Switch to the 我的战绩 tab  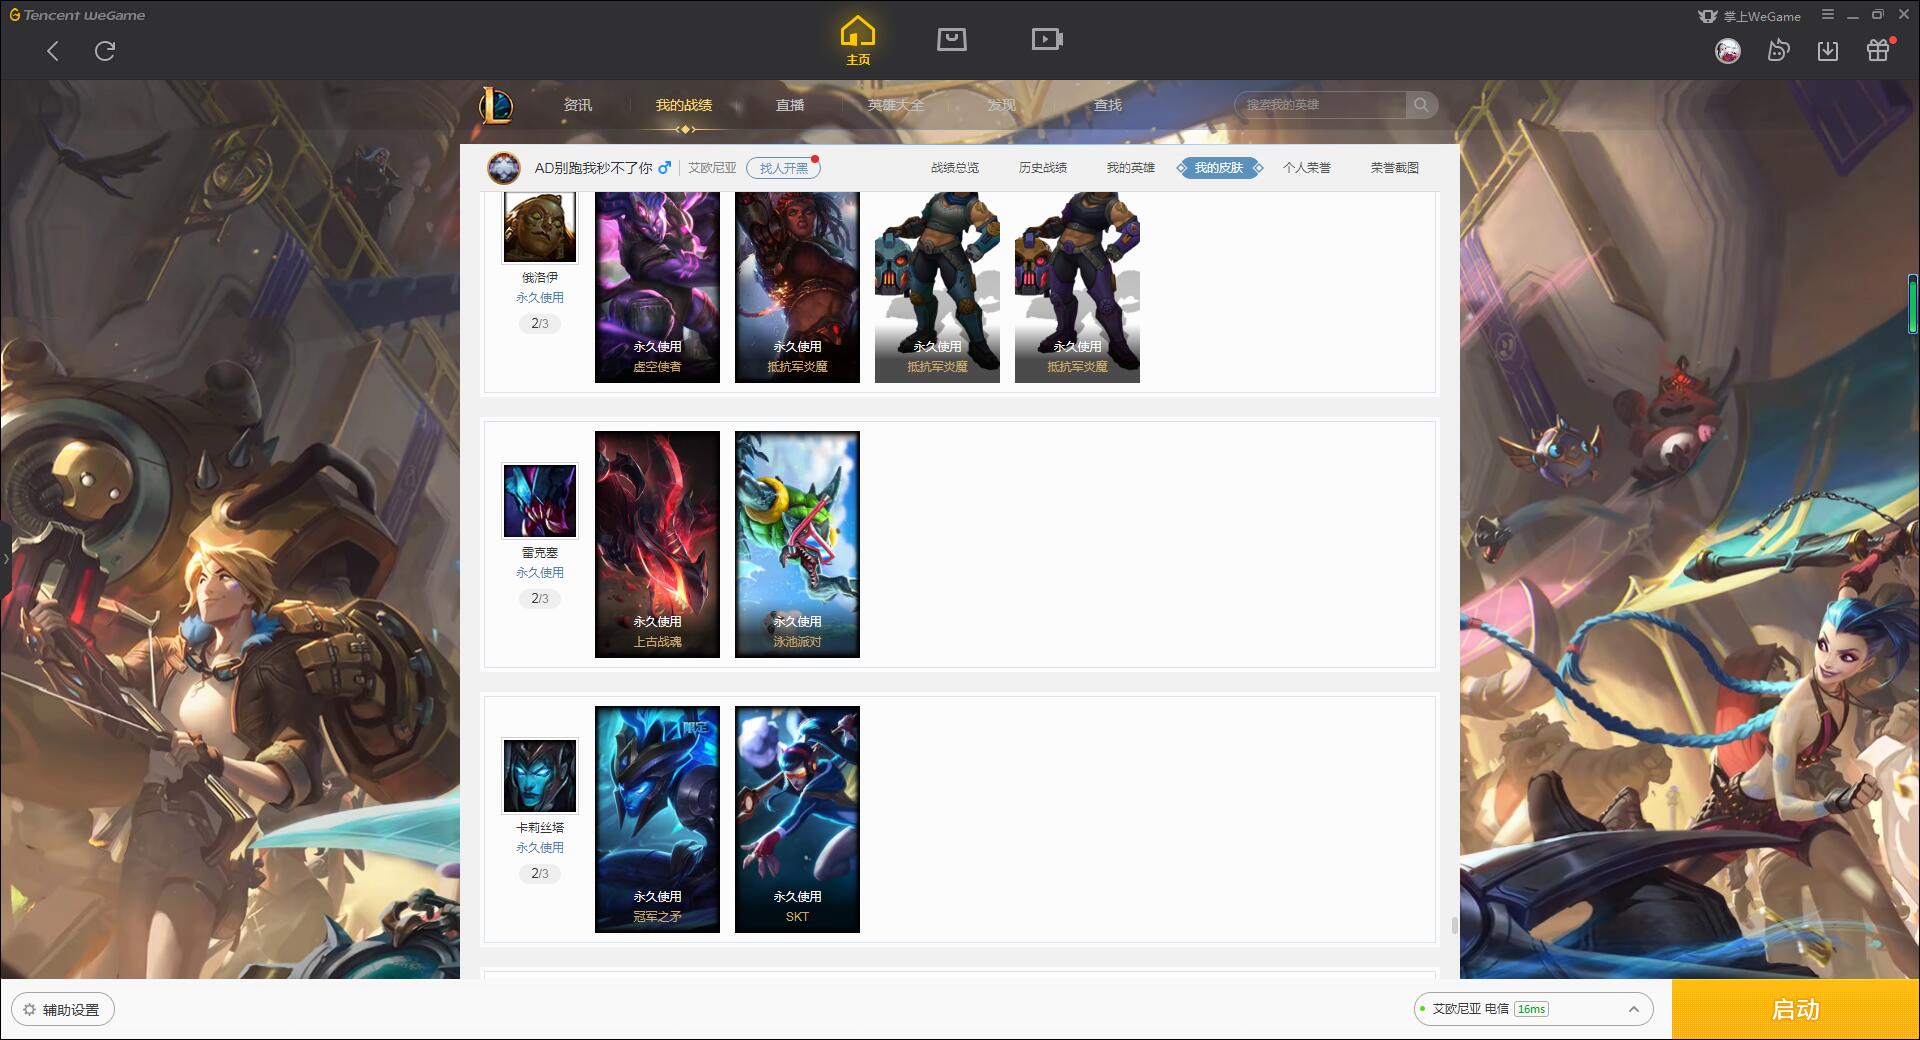684,105
